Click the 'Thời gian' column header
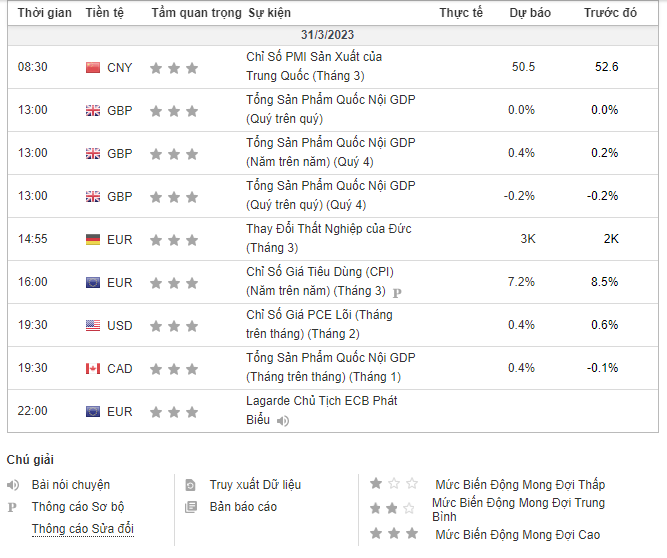 (x=44, y=13)
